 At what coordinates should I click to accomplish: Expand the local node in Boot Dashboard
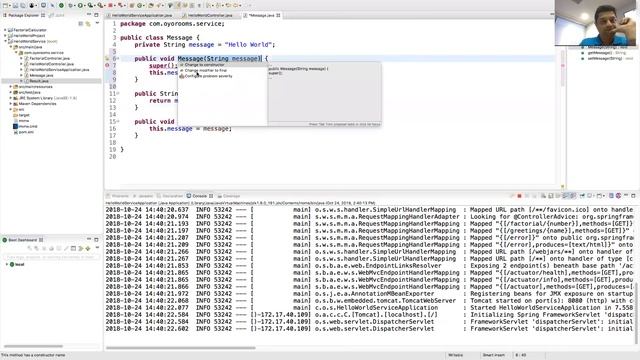(x=7, y=264)
